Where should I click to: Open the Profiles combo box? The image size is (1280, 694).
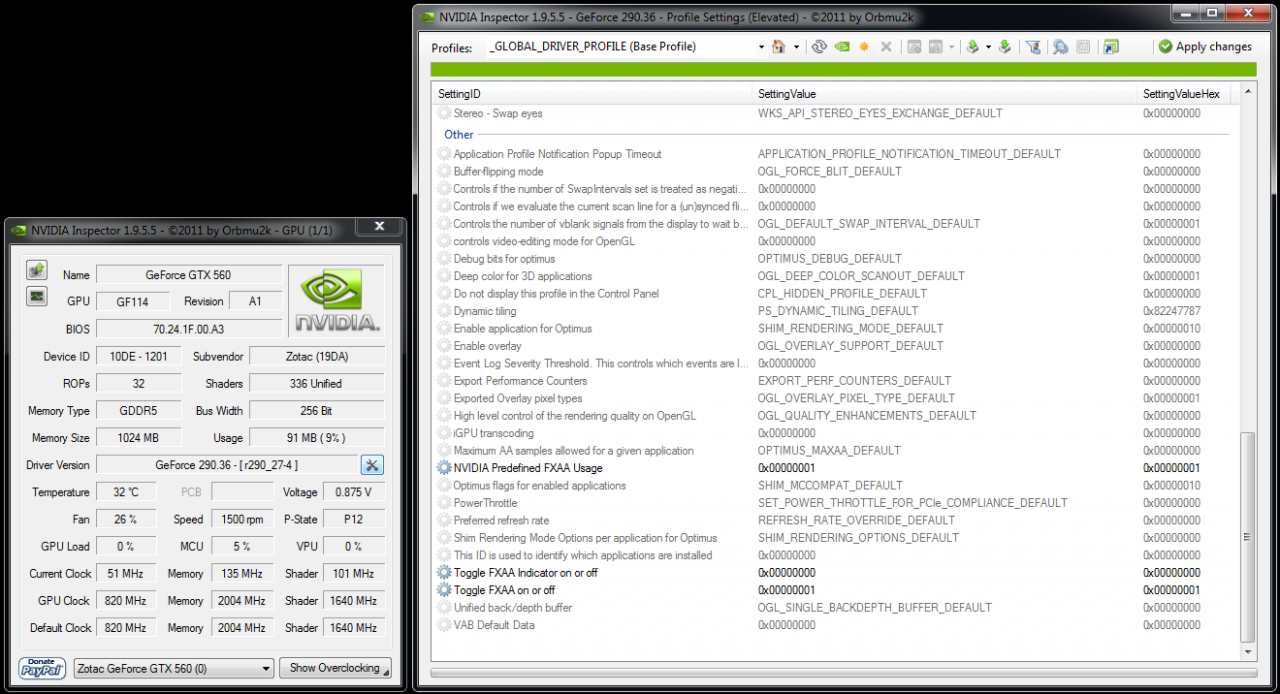coord(625,47)
